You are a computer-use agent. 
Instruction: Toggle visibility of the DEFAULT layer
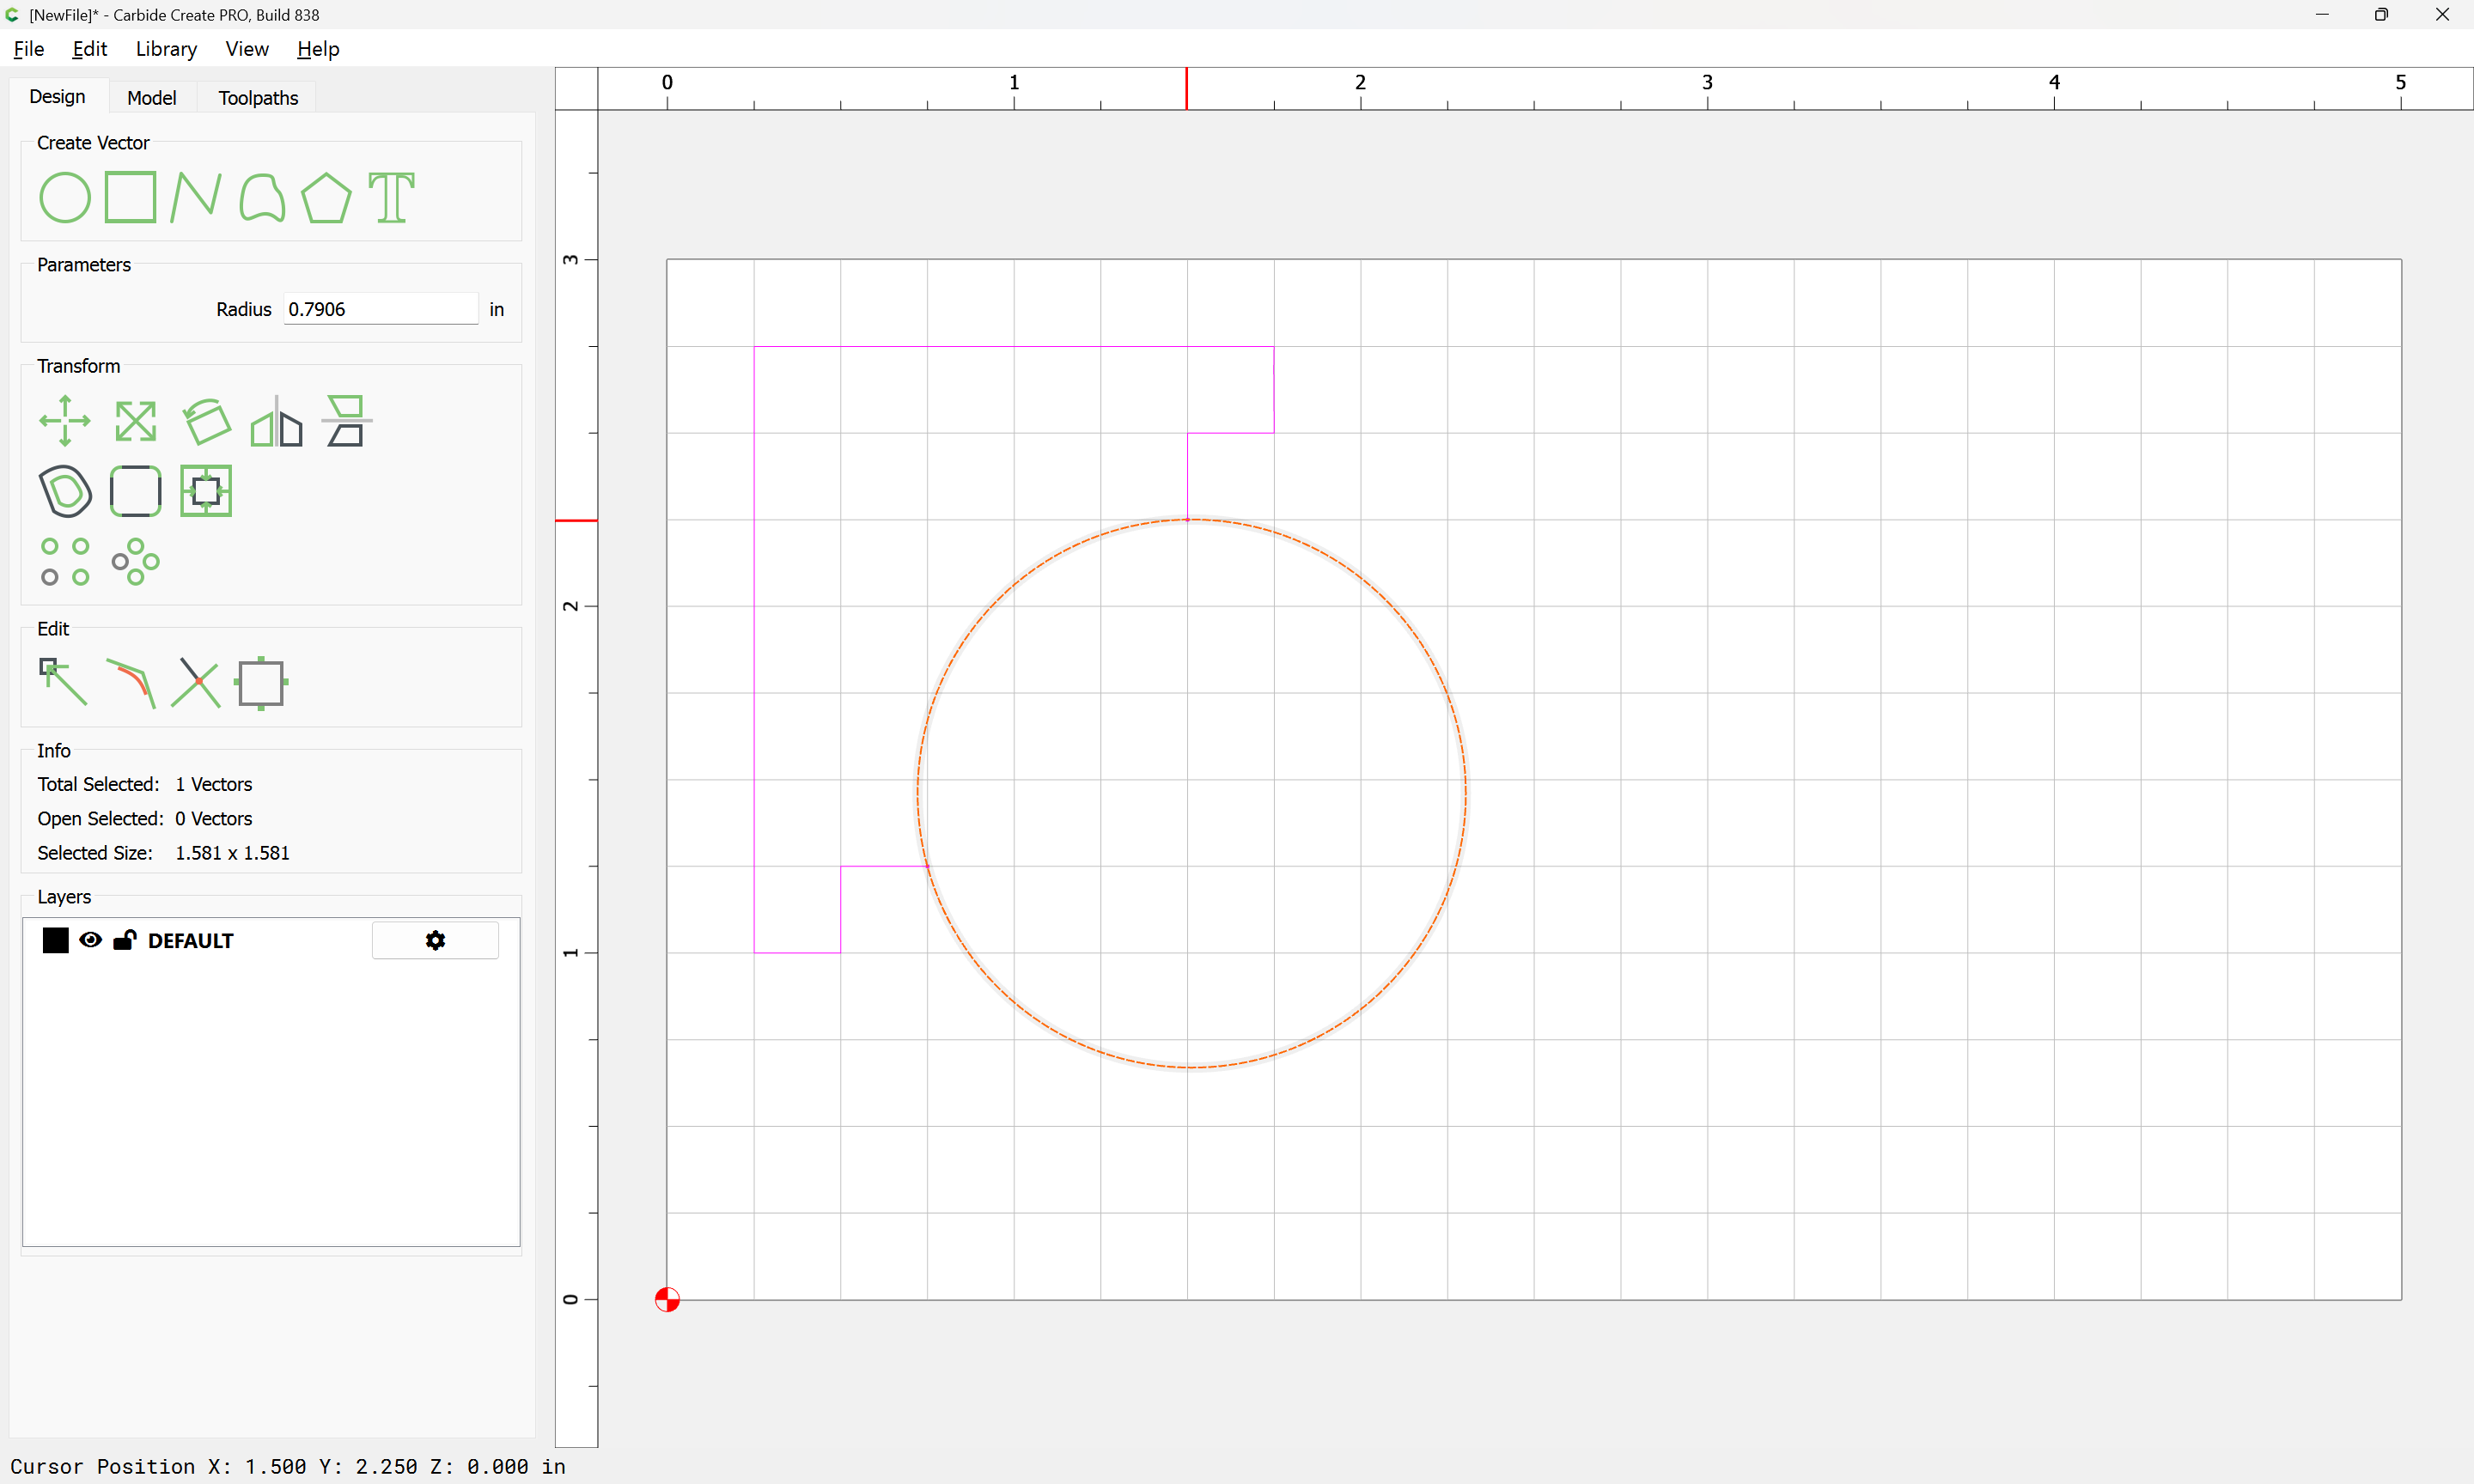(90, 940)
